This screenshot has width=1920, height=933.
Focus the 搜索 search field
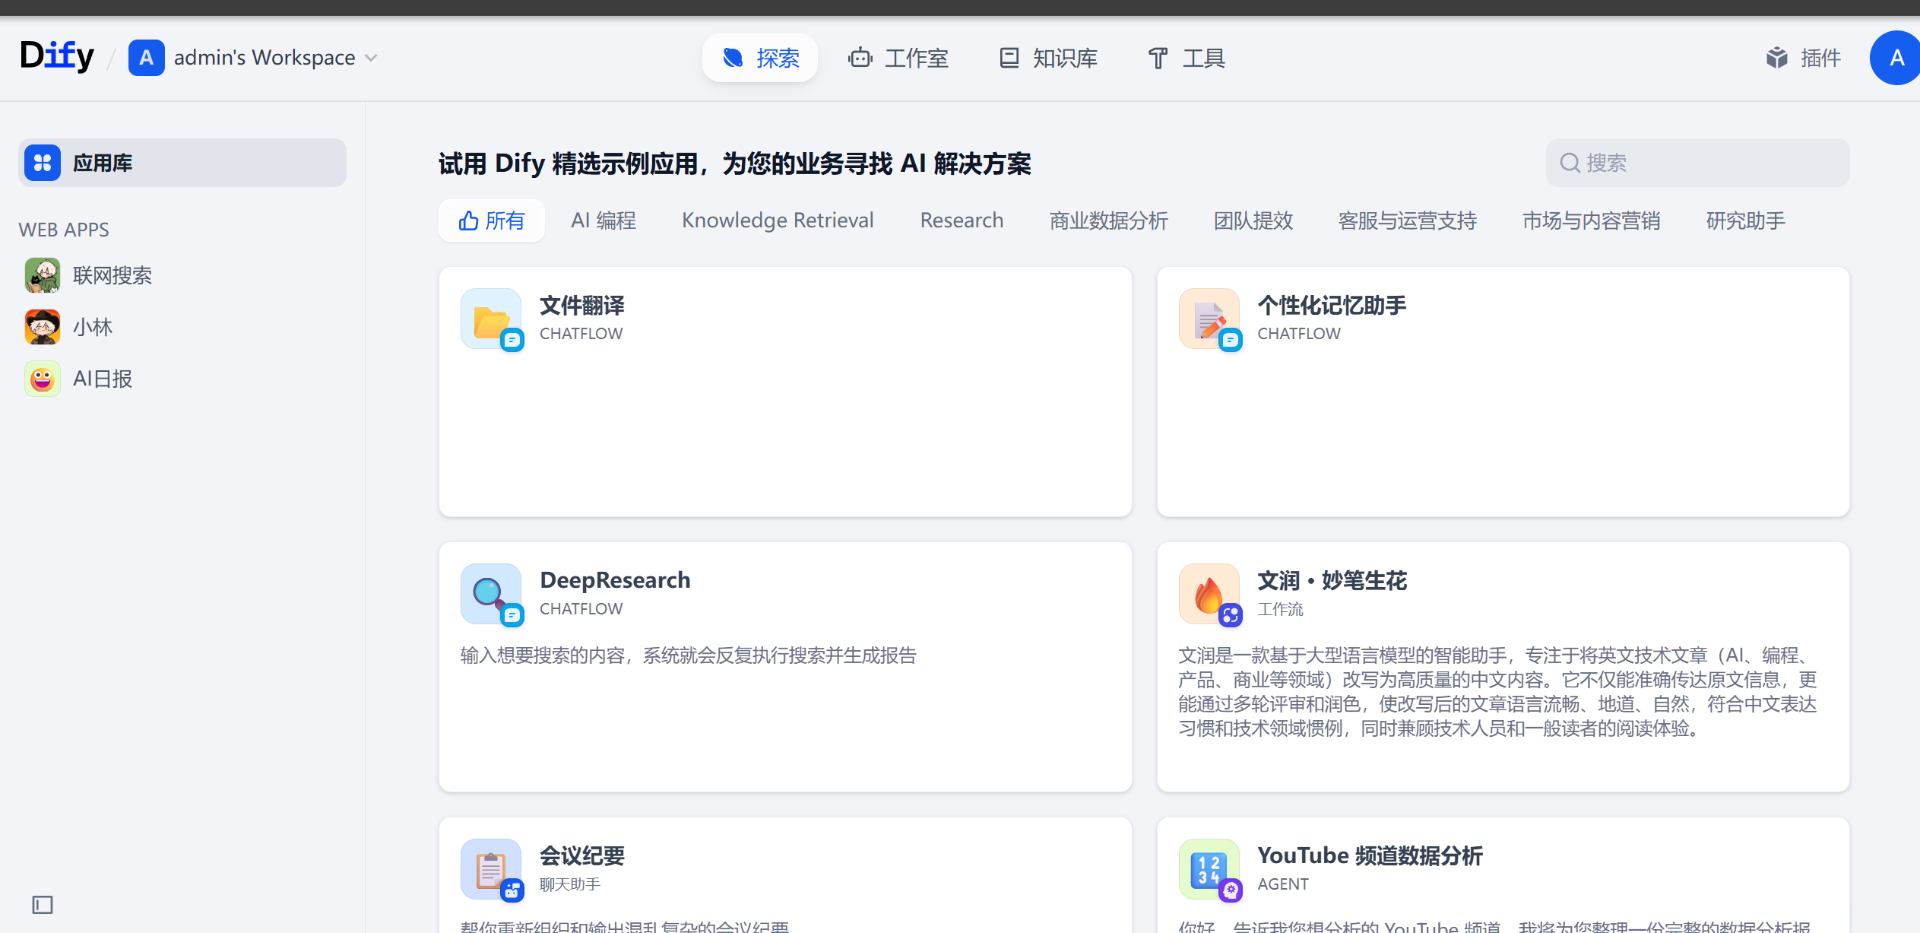coord(1697,163)
